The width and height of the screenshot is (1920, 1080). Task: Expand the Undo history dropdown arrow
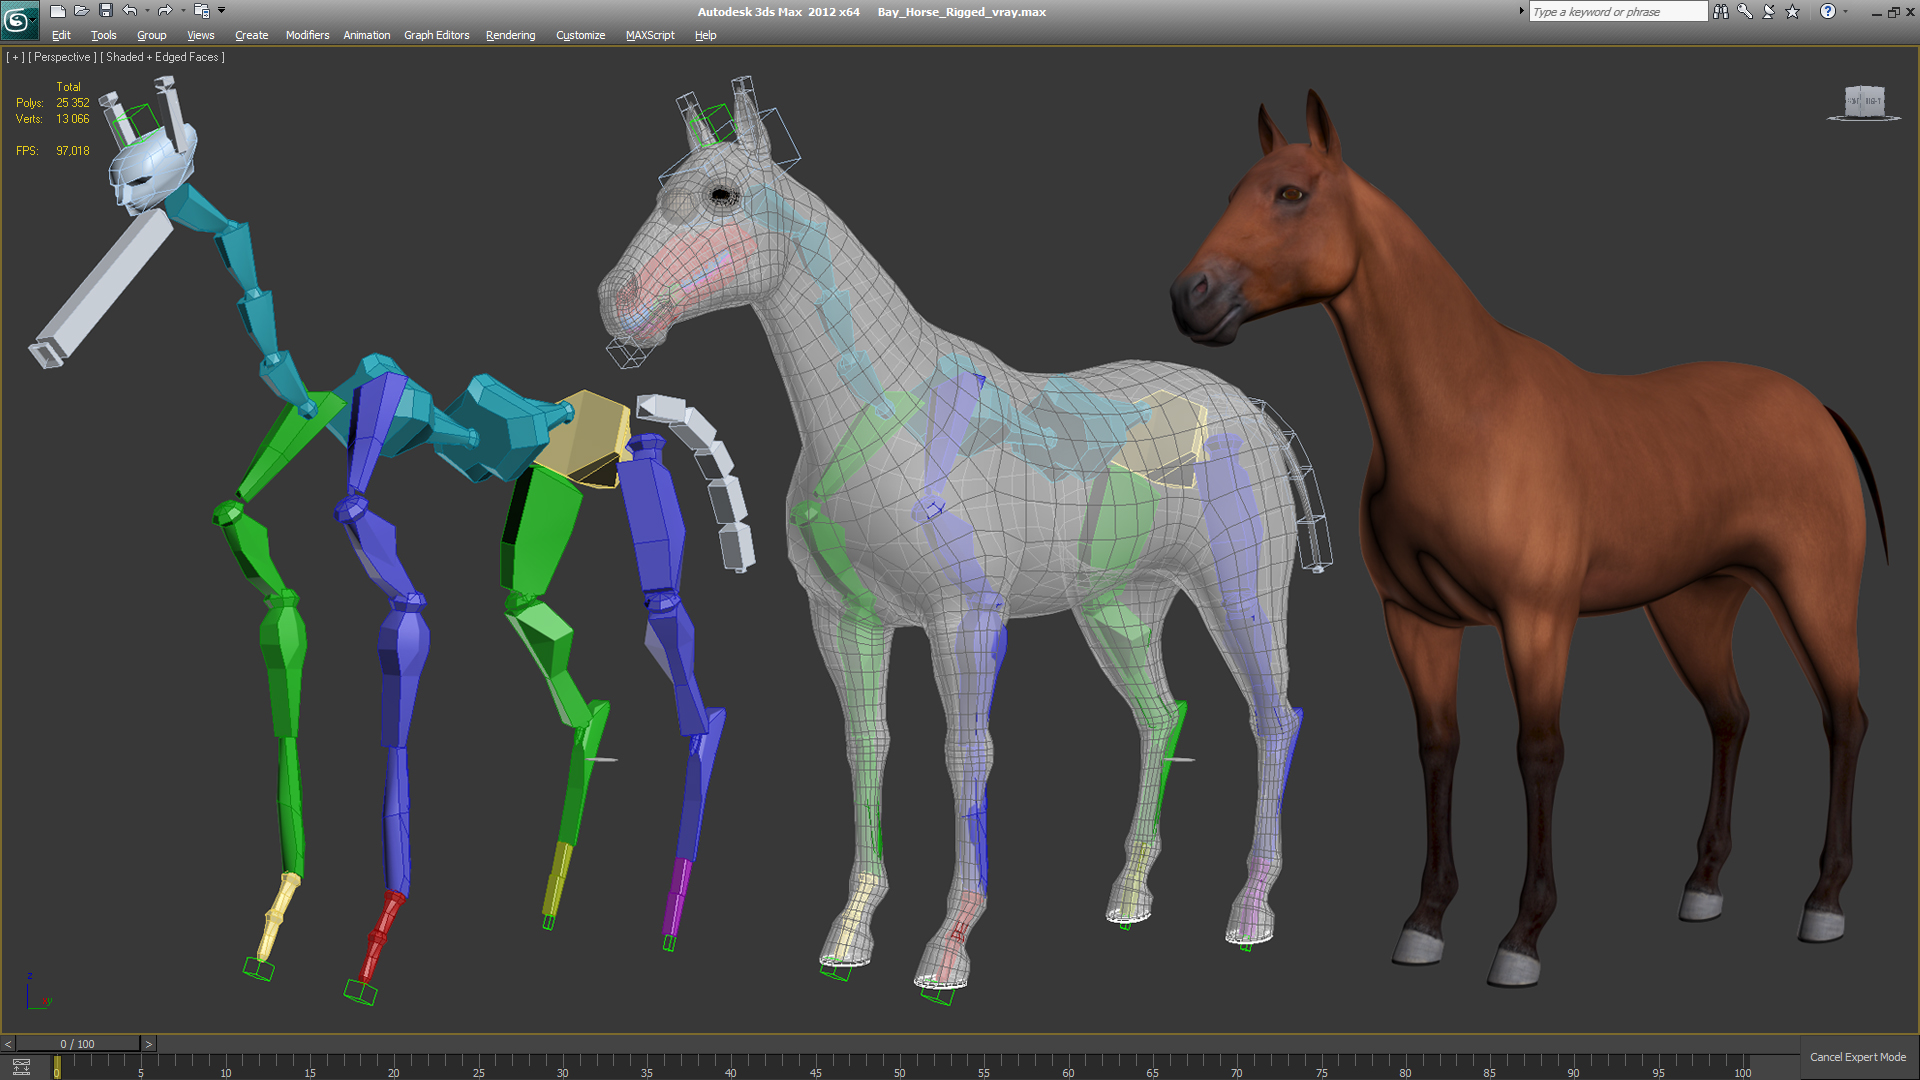pos(147,11)
